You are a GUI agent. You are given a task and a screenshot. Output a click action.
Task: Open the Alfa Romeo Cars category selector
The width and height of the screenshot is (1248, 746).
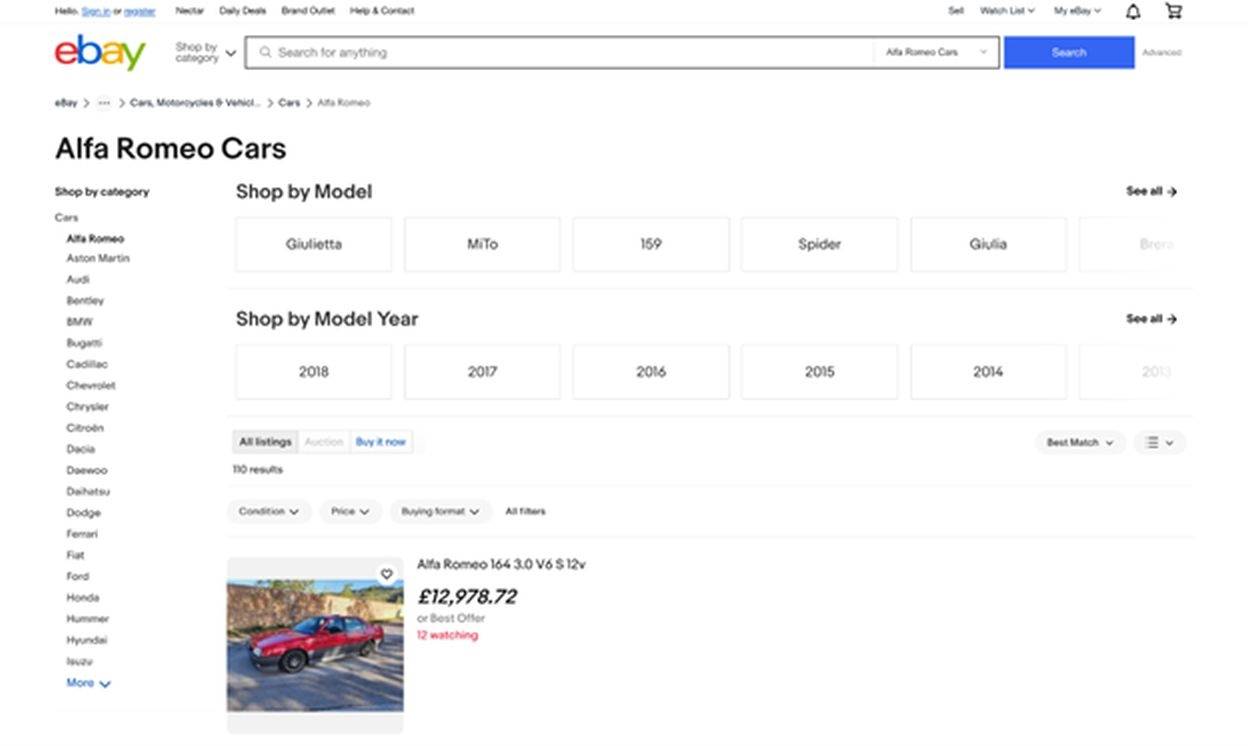(936, 52)
